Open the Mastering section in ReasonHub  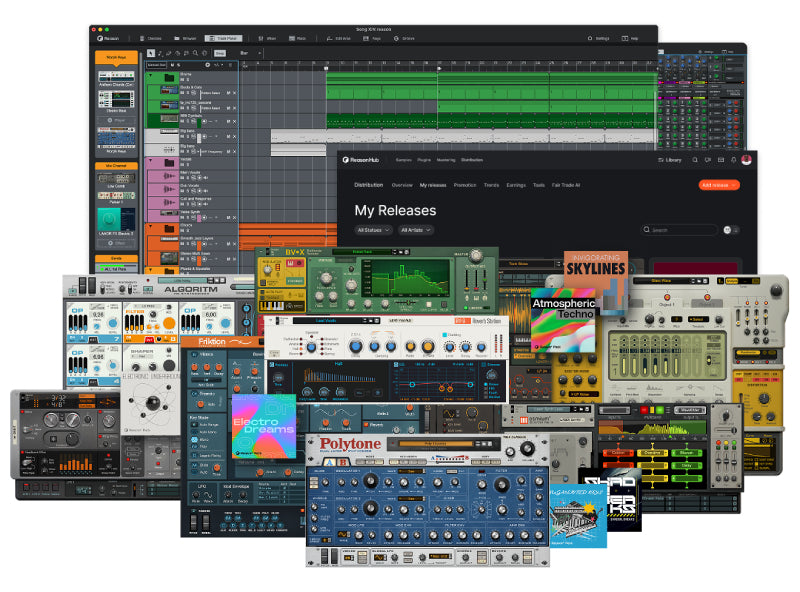(446, 160)
